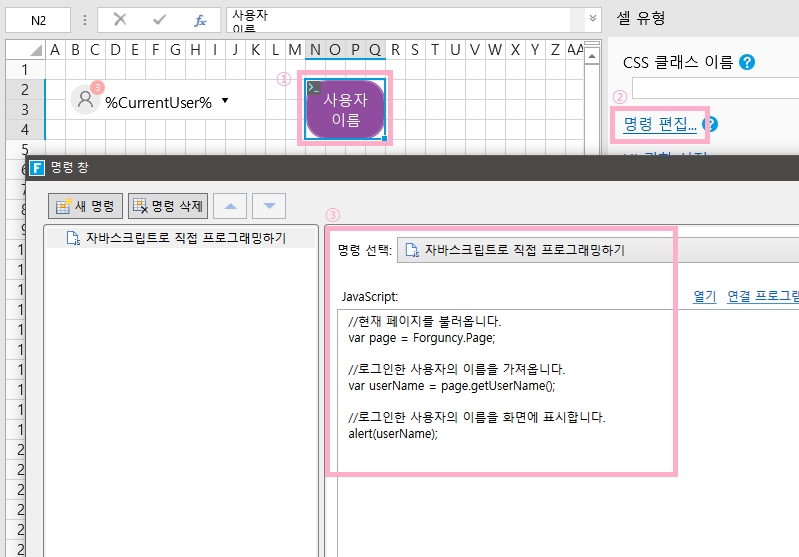Move command up with the up arrow
799x557 pixels.
tap(230, 207)
